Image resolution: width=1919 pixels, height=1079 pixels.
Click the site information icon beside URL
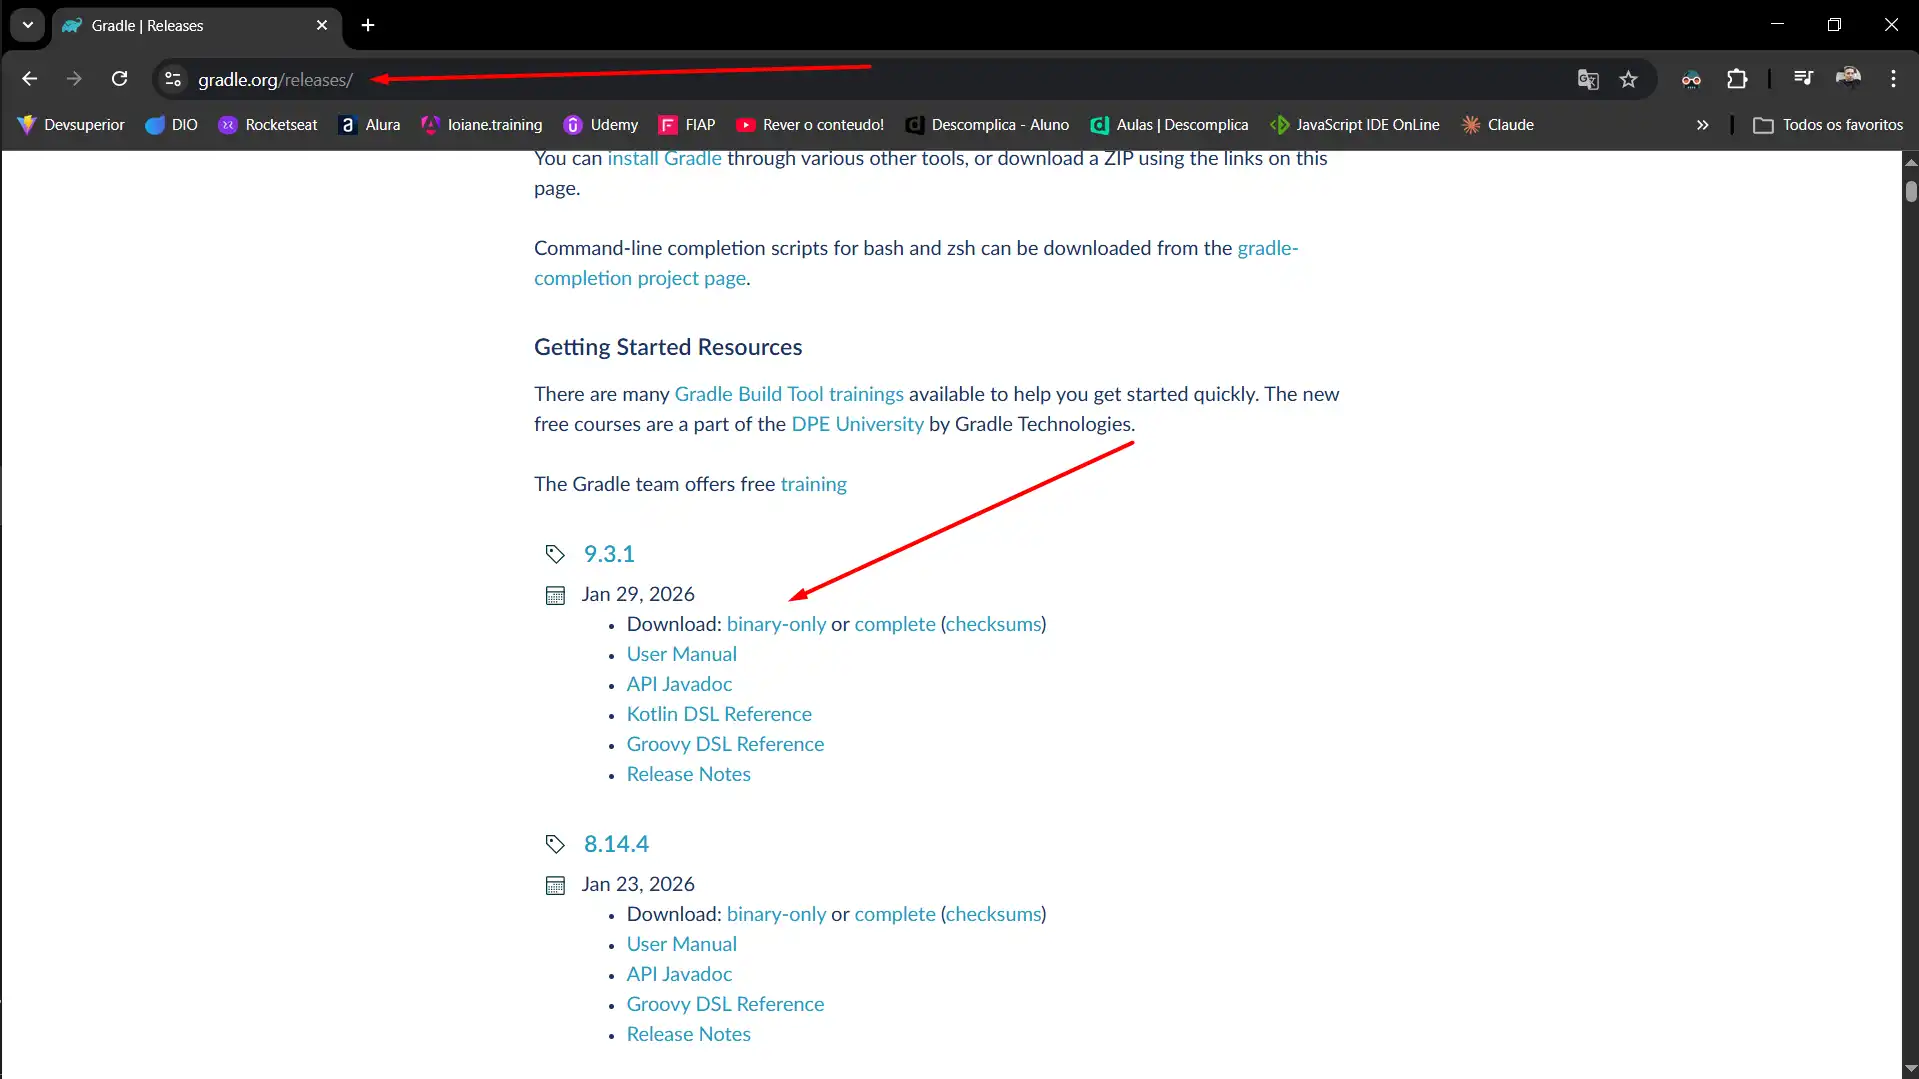tap(173, 79)
